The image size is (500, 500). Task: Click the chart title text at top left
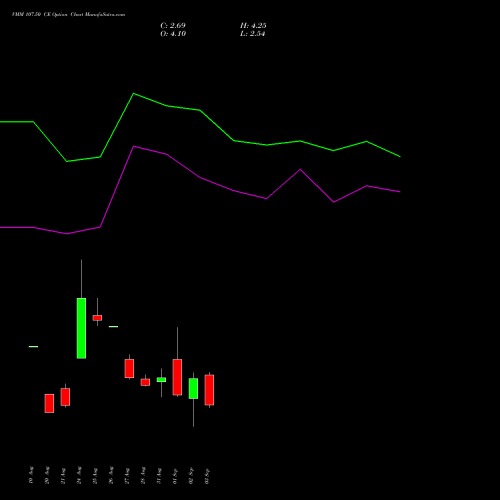[68, 15]
